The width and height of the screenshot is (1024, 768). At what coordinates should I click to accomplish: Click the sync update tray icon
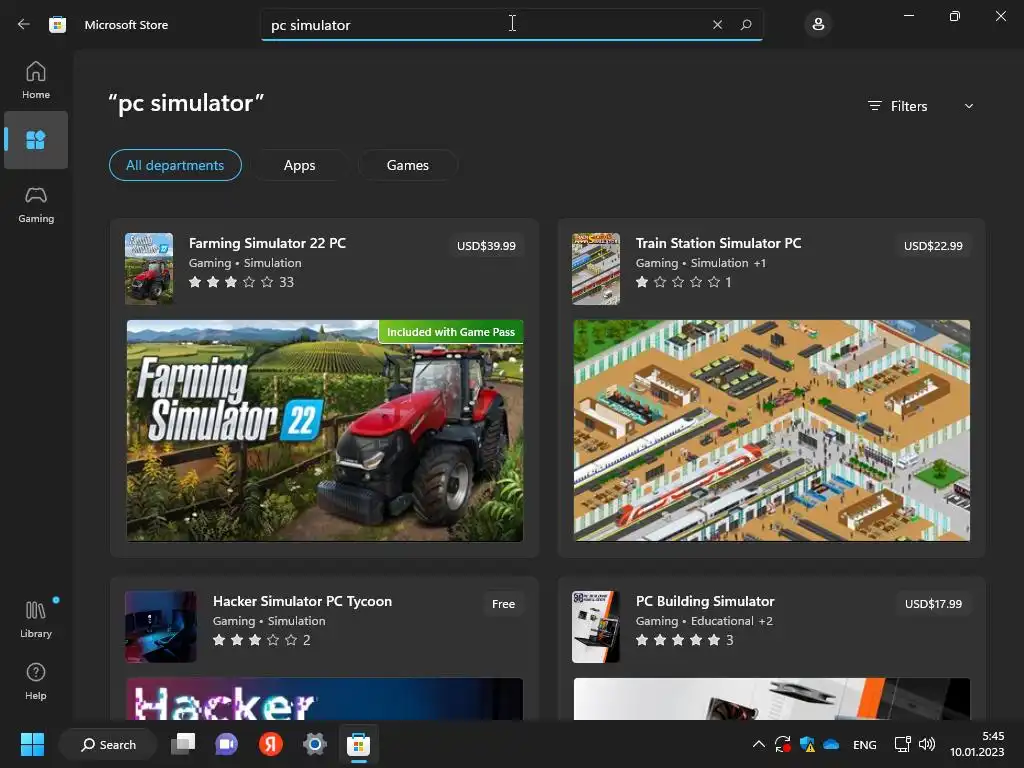[x=782, y=744]
